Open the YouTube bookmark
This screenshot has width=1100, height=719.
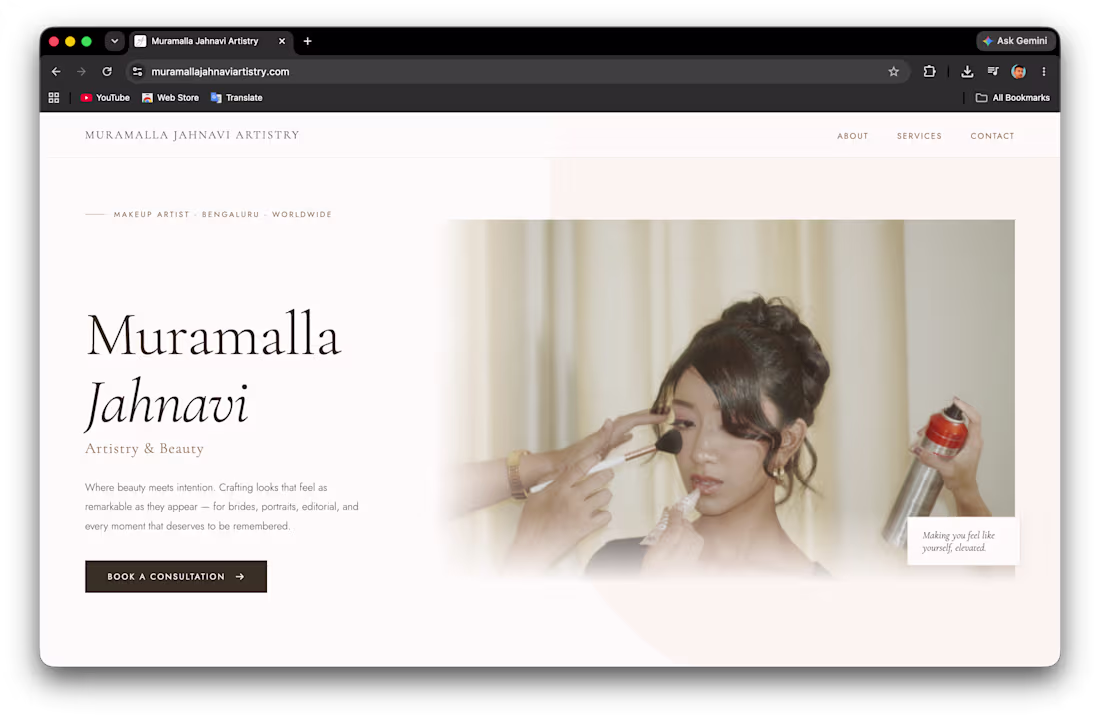105,98
